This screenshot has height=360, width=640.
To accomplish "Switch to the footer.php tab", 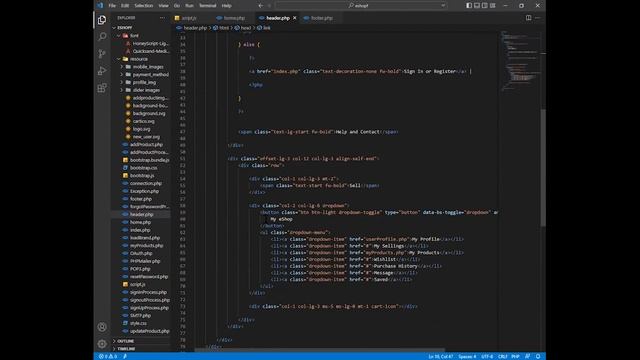I will [x=322, y=18].
